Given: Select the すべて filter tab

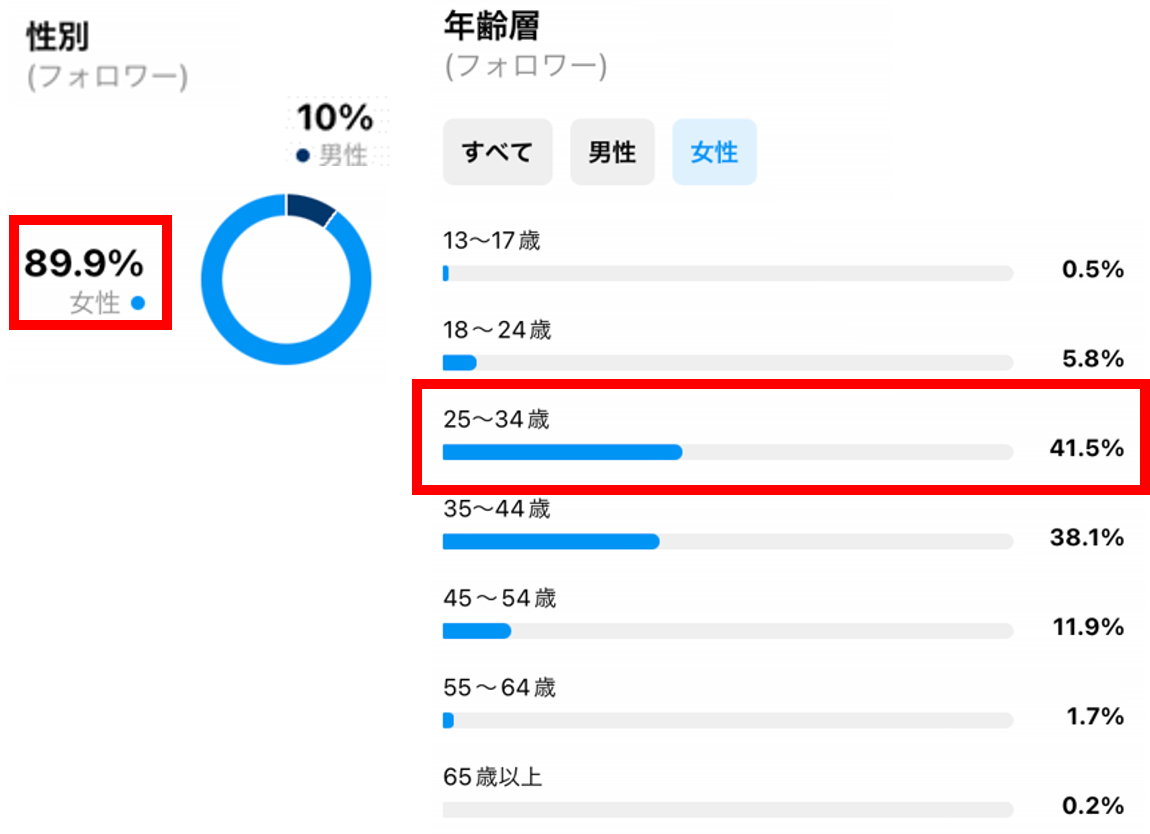Looking at the screenshot, I should [497, 153].
